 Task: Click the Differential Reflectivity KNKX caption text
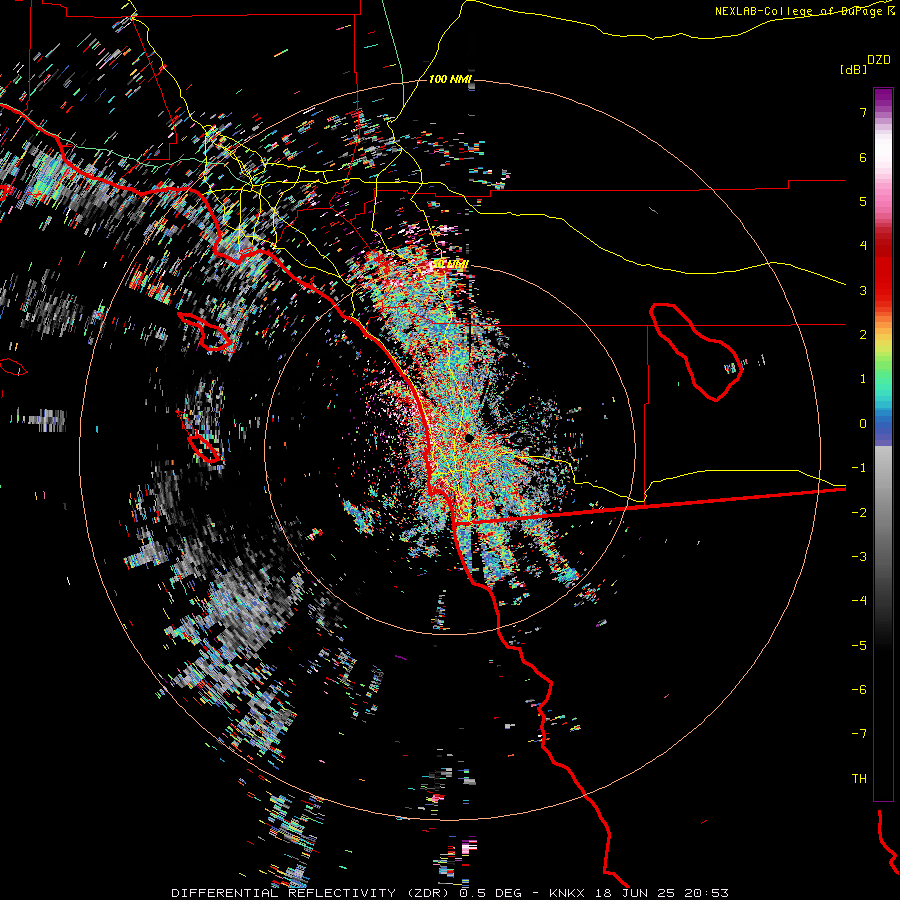(450, 893)
